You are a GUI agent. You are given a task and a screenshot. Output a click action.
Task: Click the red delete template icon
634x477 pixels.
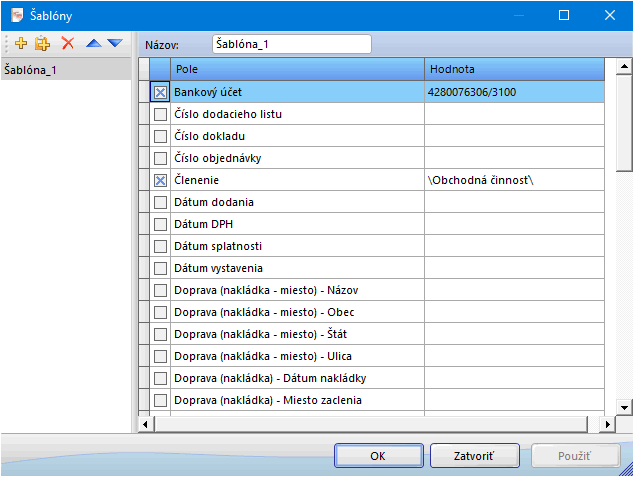[x=67, y=44]
